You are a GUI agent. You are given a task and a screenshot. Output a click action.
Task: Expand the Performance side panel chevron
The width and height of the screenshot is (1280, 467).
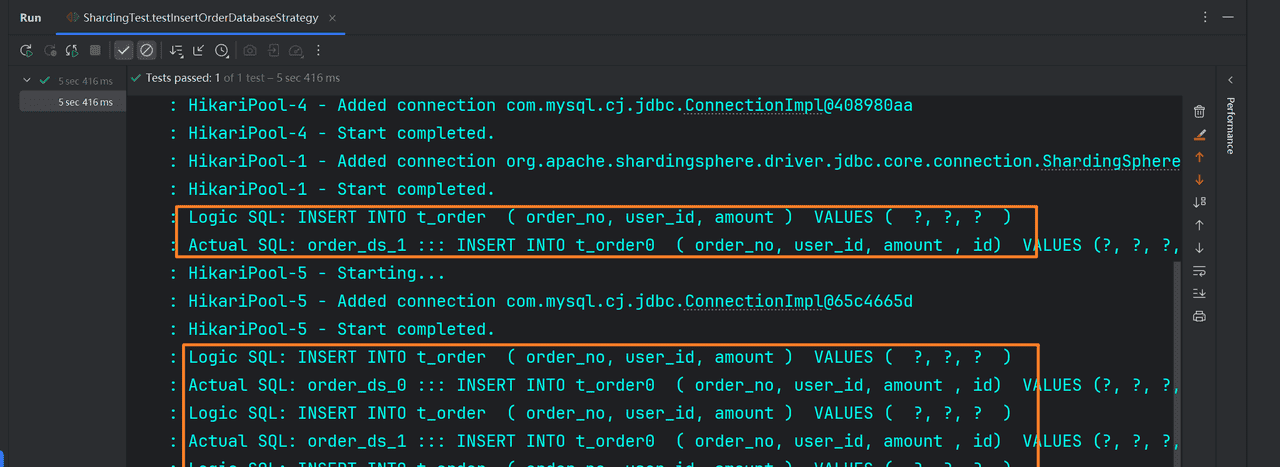(x=1230, y=80)
